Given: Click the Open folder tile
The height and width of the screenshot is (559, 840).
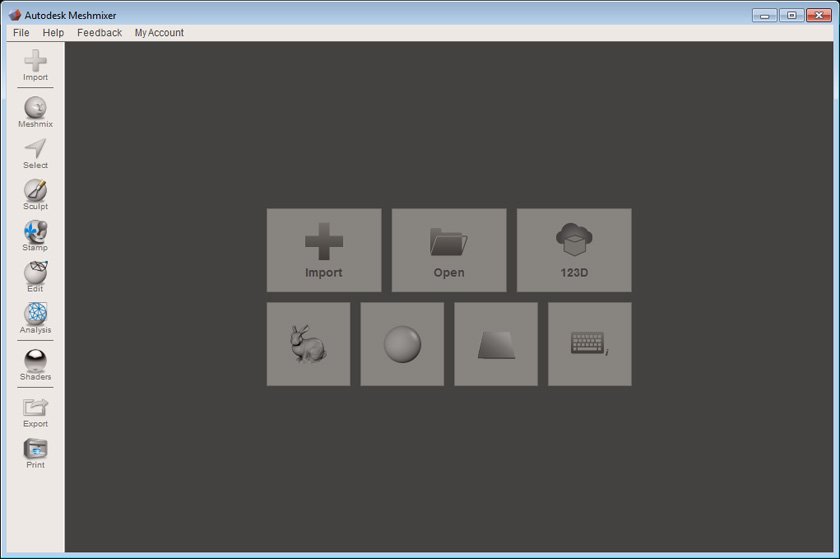Looking at the screenshot, I should tap(449, 250).
